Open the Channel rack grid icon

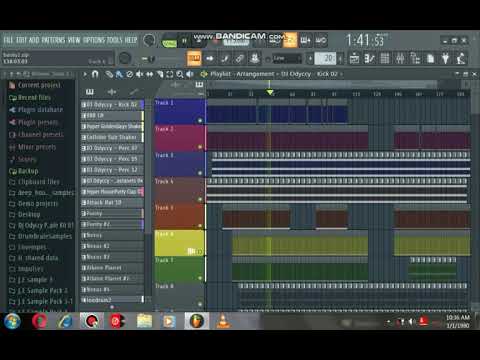(x=385, y=59)
